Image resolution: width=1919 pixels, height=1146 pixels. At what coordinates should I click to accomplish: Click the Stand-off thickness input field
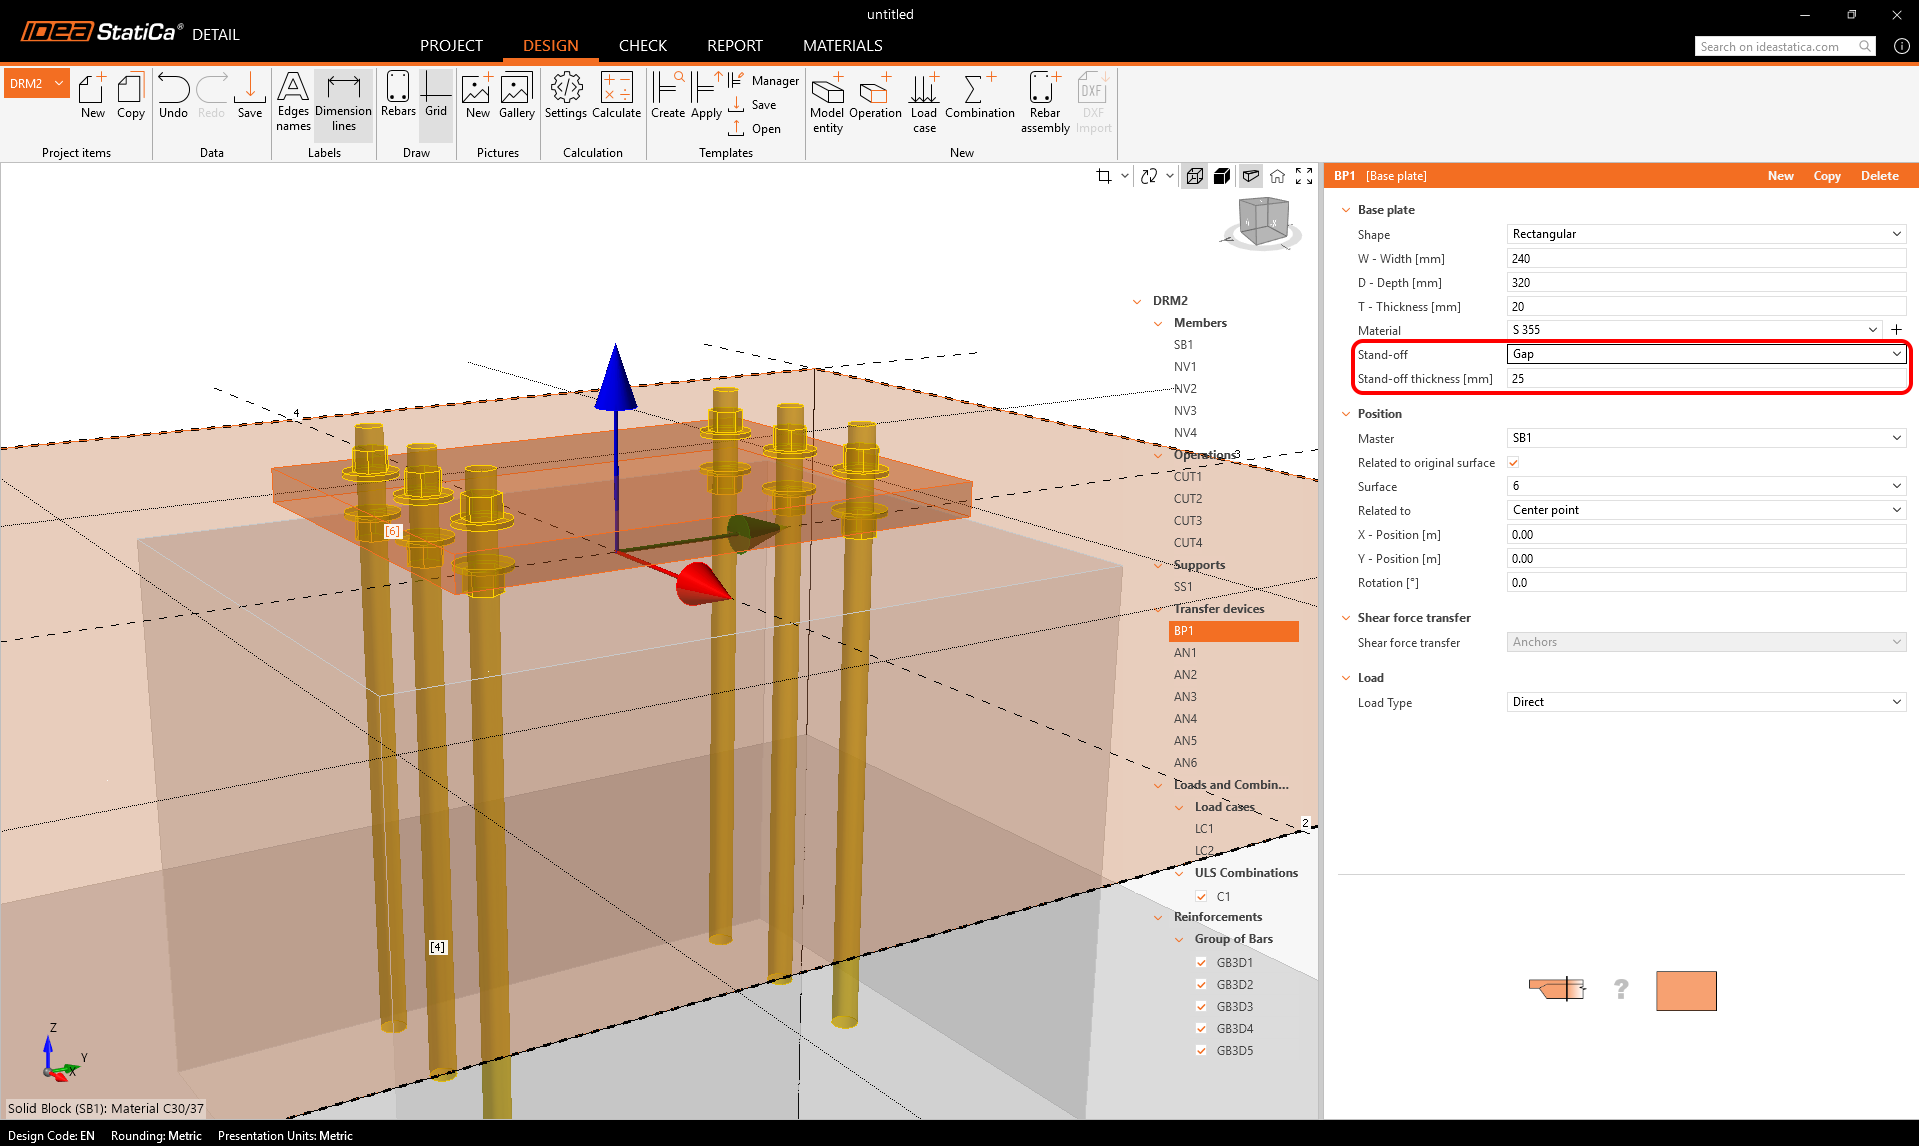[x=1705, y=379]
